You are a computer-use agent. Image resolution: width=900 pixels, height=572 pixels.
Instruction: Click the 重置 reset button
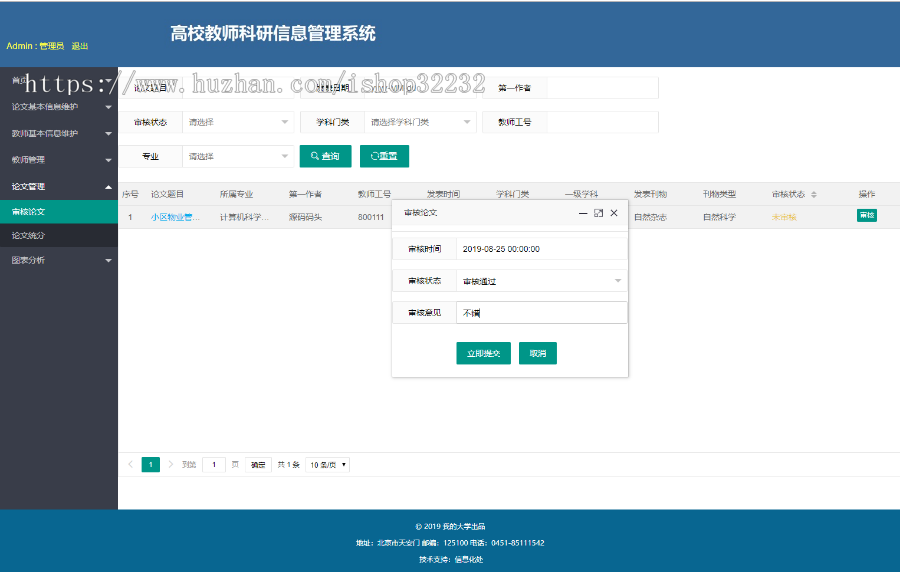[x=384, y=156]
